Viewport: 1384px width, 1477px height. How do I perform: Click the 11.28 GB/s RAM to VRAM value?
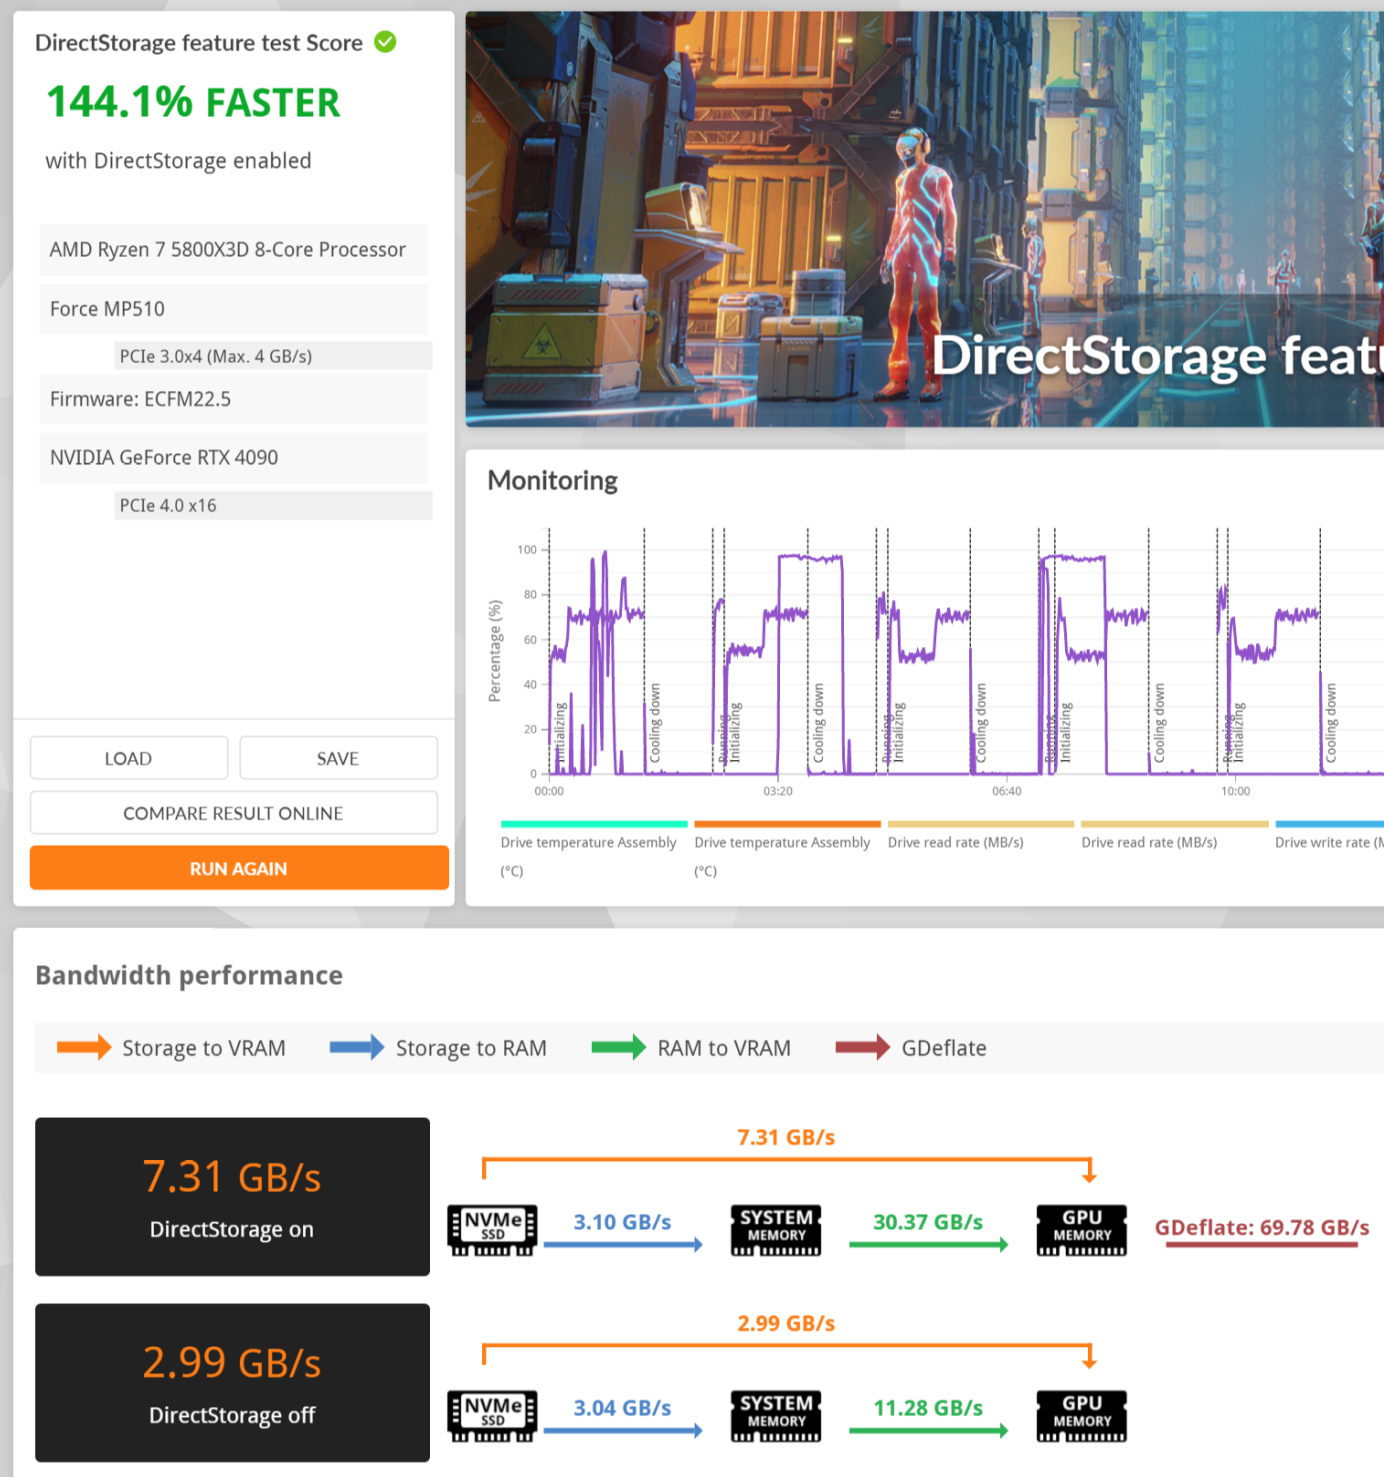[x=928, y=1408]
